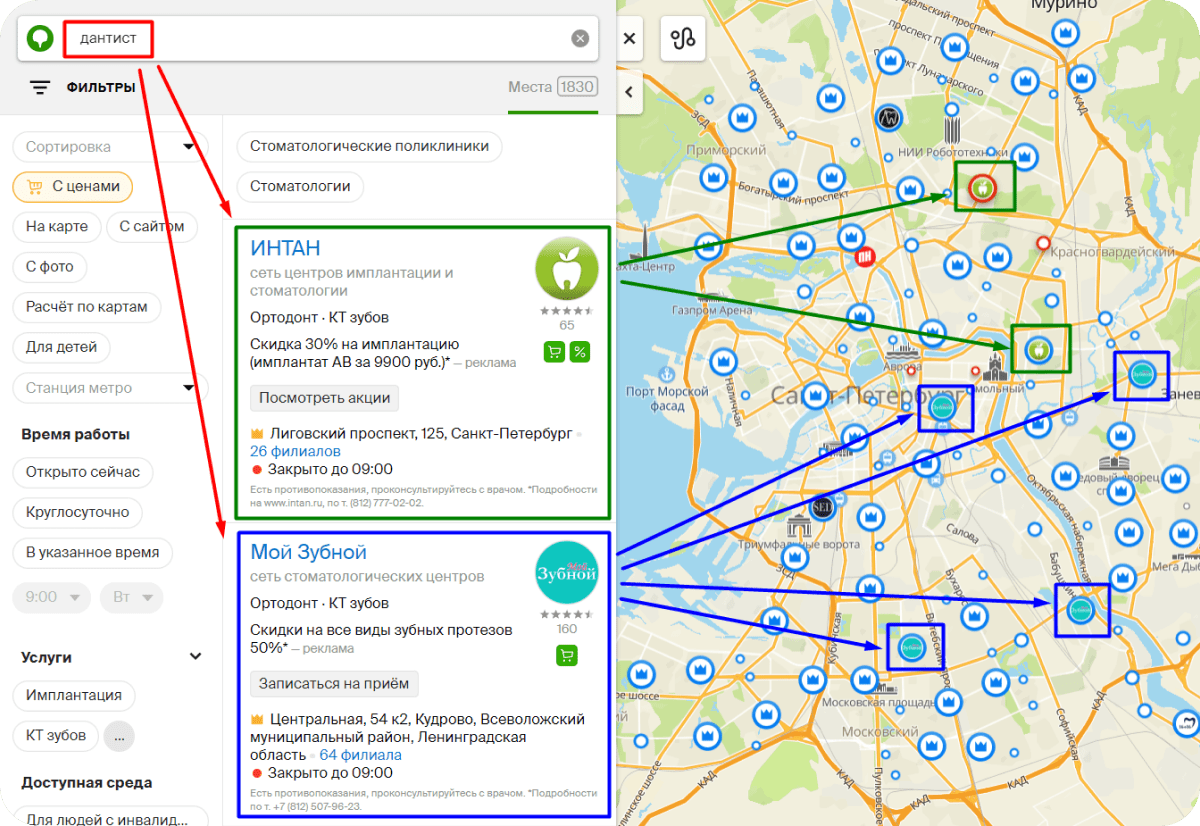Select Стоматологические поликлиники category chip

coord(370,146)
